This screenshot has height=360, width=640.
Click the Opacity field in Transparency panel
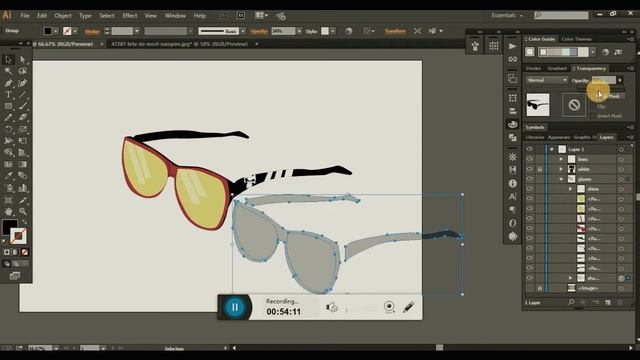[x=604, y=80]
